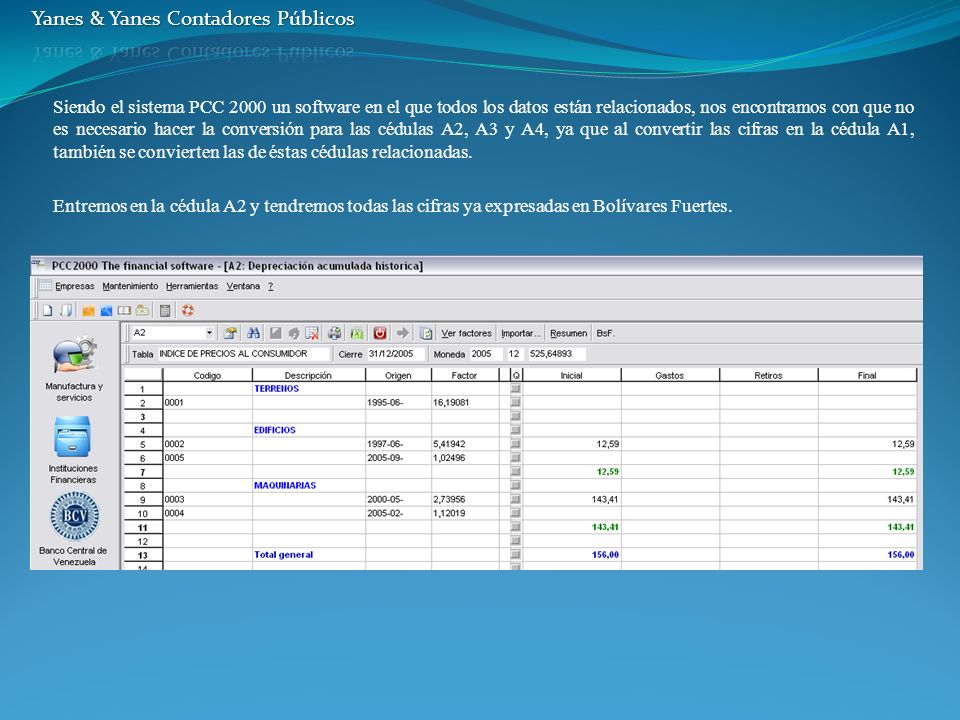Click the lifebuoy help icon
The height and width of the screenshot is (720, 960).
click(x=188, y=310)
